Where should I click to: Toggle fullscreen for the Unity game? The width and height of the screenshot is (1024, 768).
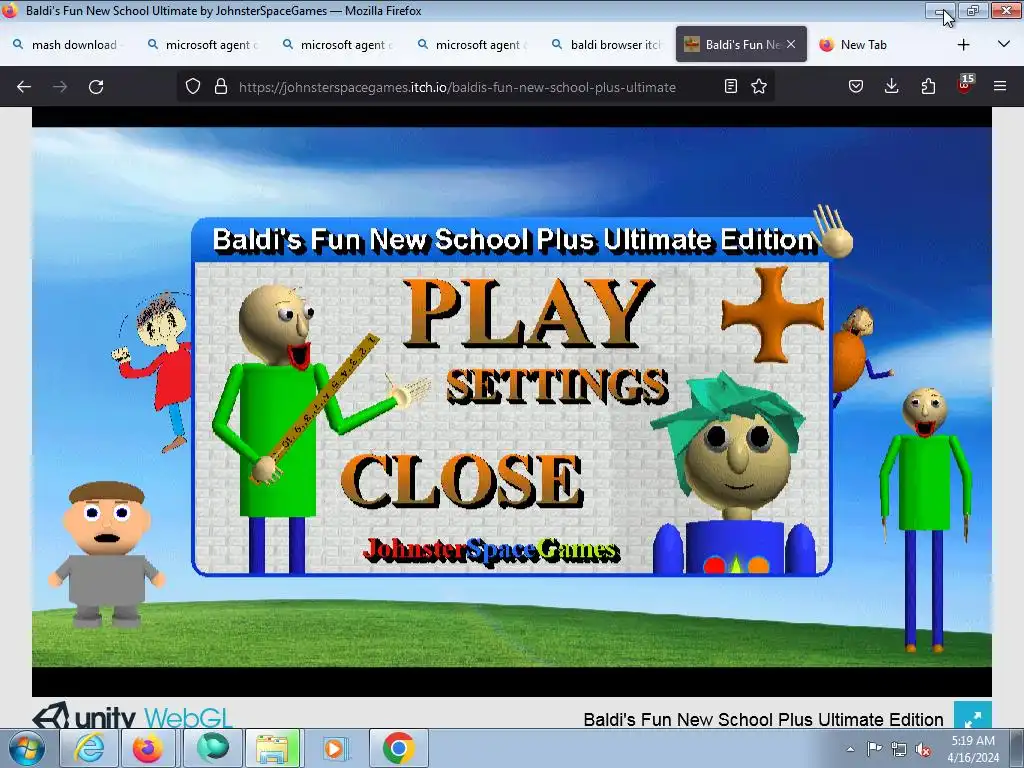[972, 716]
